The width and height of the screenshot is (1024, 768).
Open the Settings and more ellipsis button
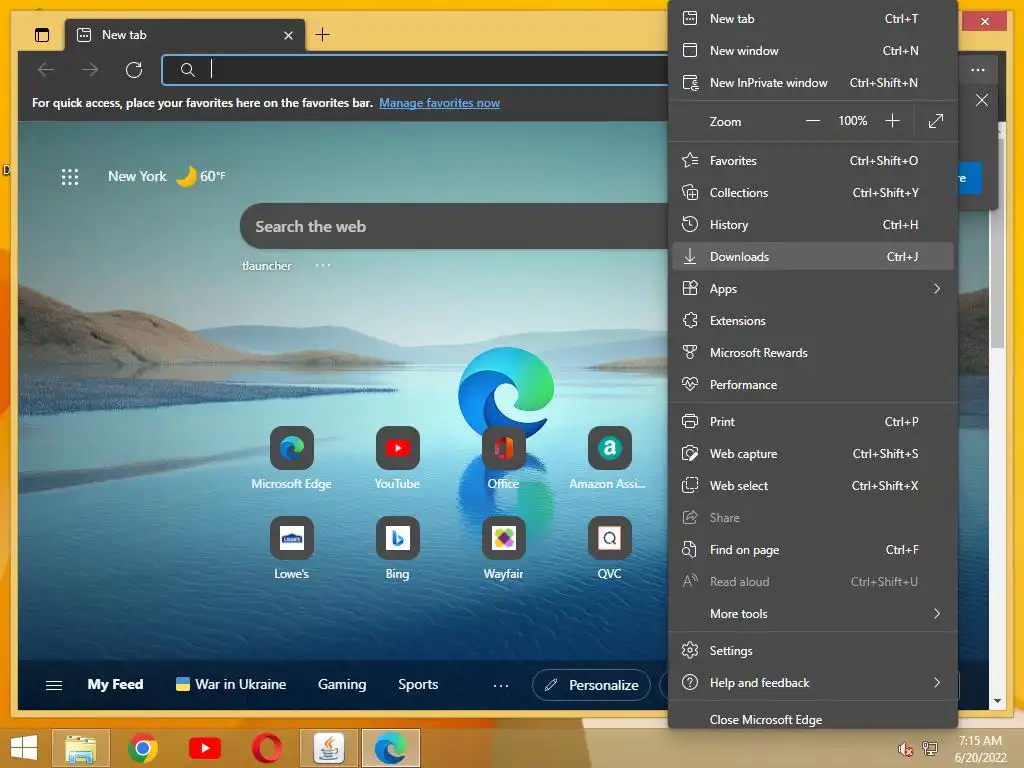pos(978,69)
